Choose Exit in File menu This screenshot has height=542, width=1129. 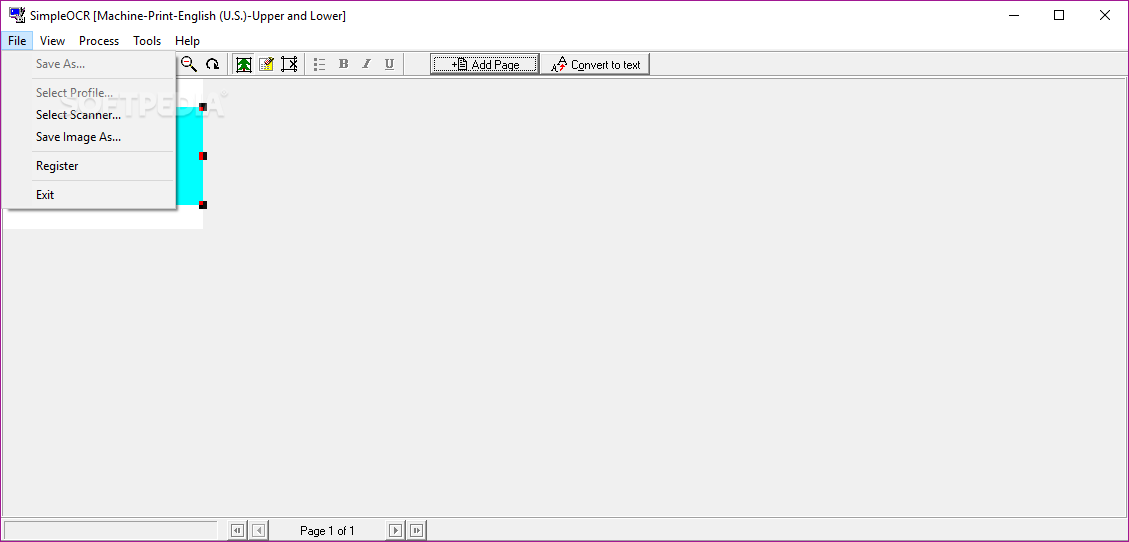coord(89,195)
